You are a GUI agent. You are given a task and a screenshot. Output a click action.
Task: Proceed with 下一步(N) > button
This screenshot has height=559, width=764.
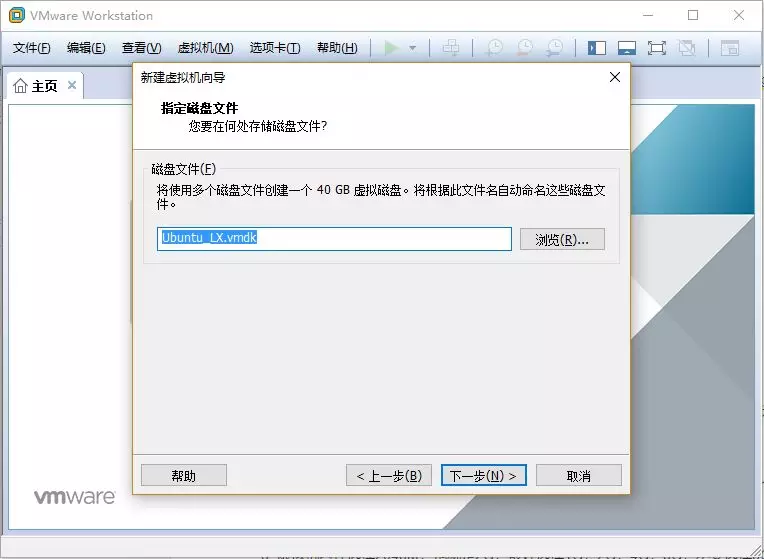pos(484,475)
